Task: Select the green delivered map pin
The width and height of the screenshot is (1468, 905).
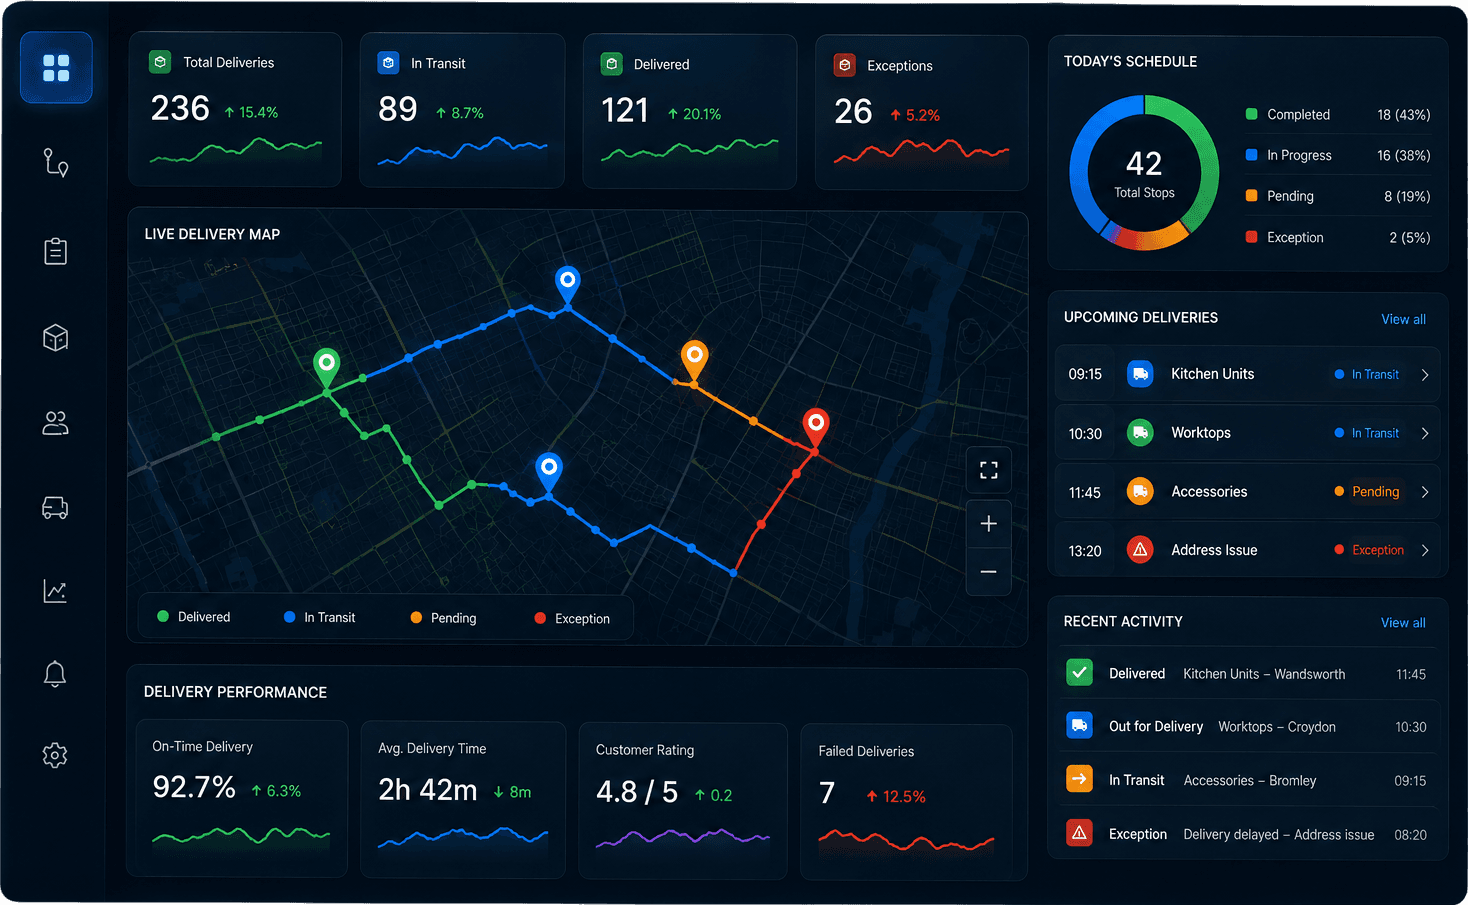Action: pyautogui.click(x=326, y=368)
